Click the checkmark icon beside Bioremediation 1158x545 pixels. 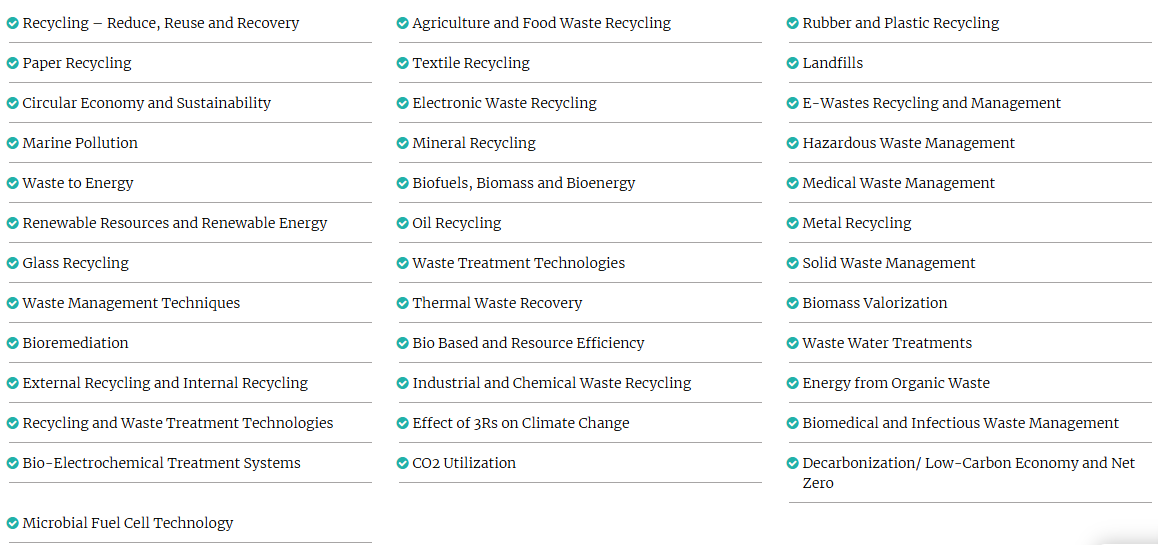pos(13,343)
